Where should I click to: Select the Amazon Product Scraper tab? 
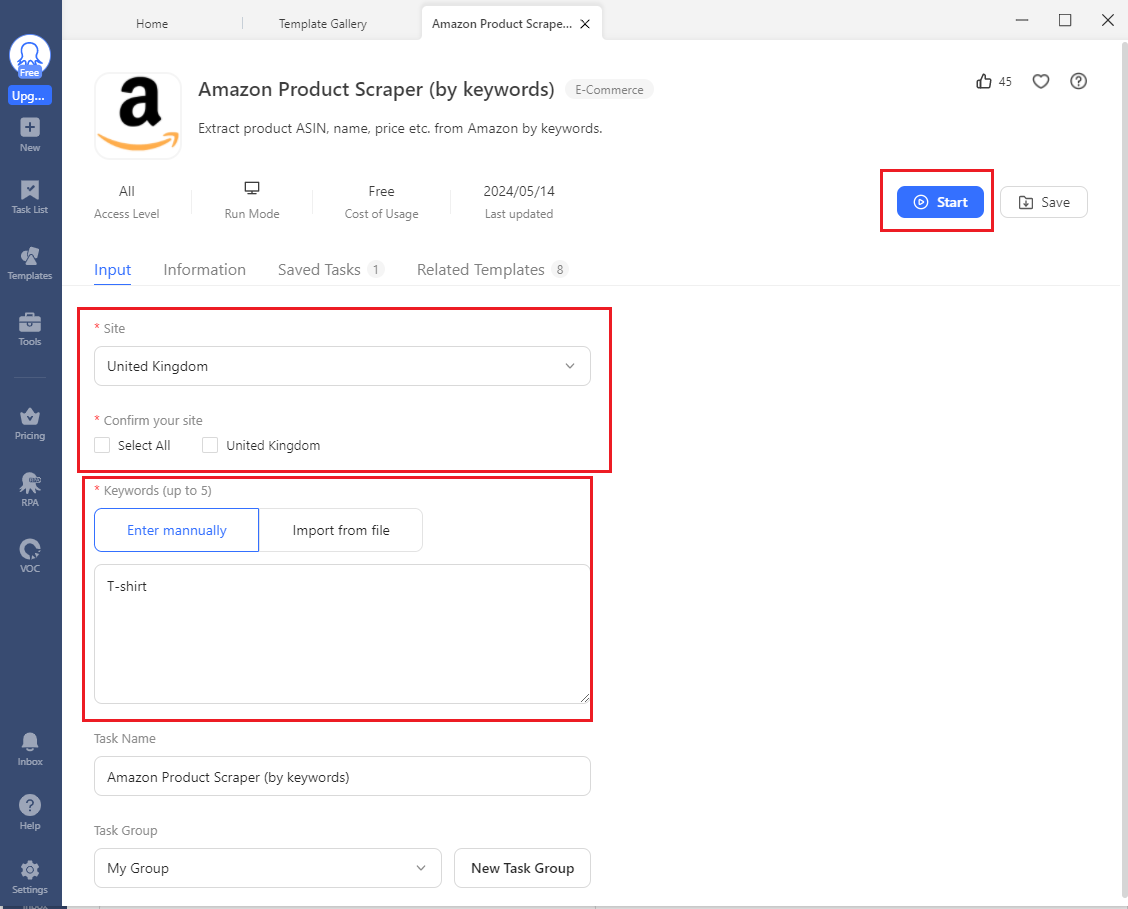pos(501,24)
